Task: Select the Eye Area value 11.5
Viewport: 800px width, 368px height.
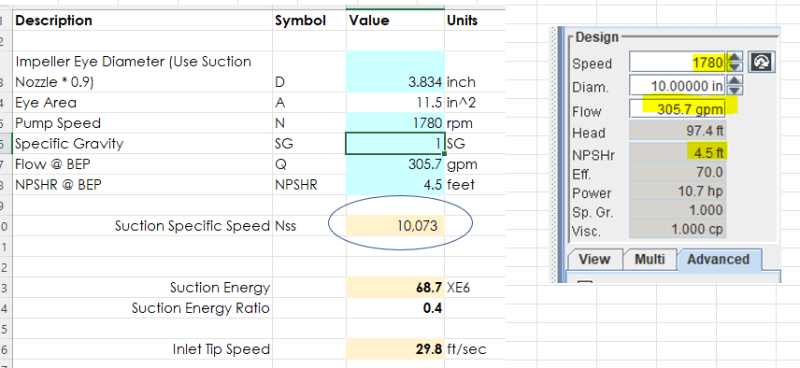Action: pos(395,103)
